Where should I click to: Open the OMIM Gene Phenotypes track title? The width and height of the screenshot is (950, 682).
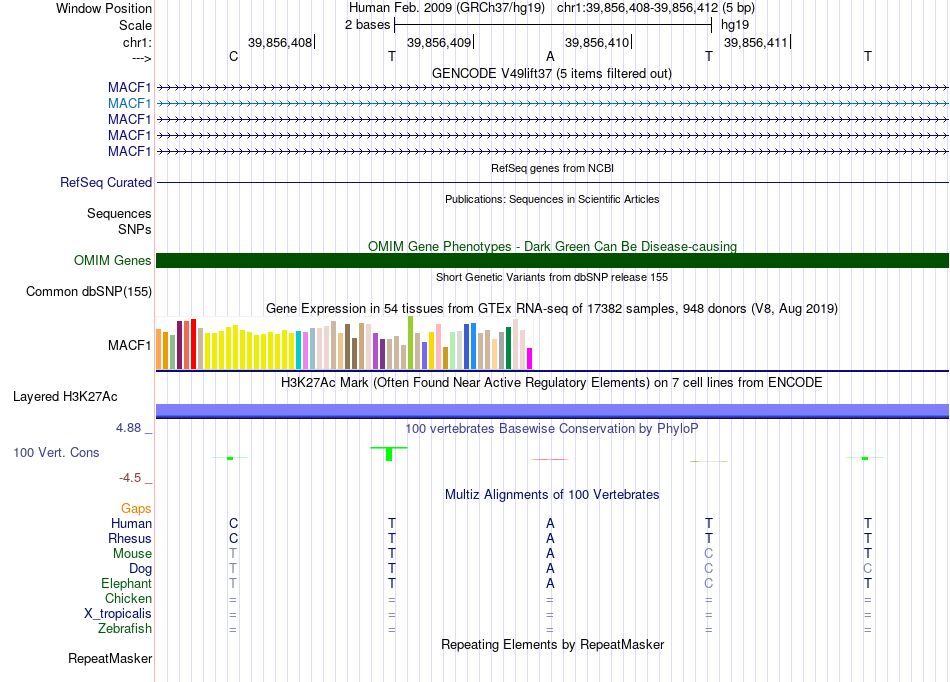(x=553, y=247)
